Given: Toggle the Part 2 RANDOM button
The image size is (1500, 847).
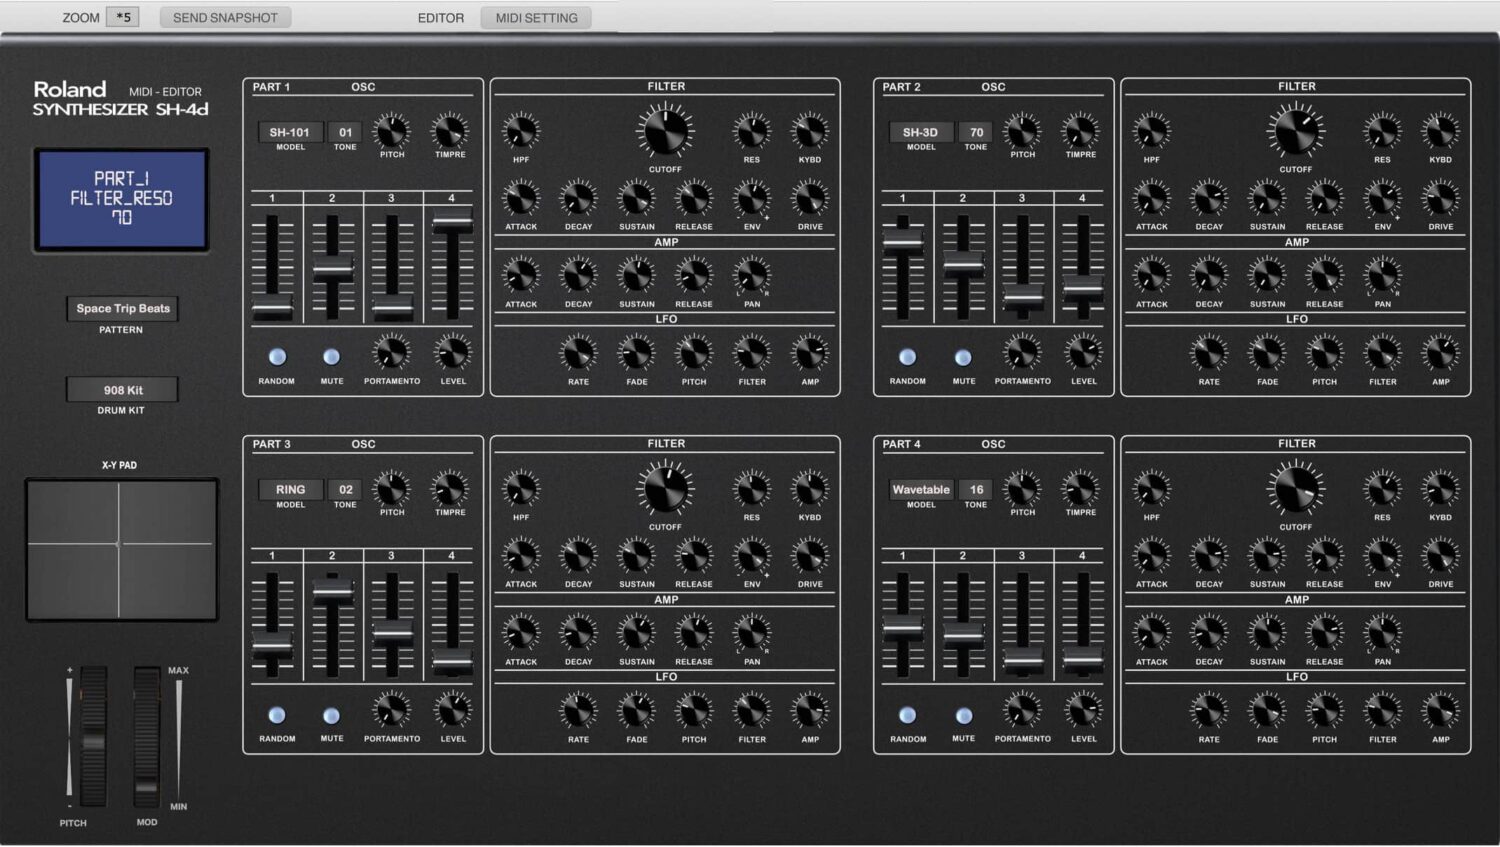Looking at the screenshot, I should (x=908, y=357).
